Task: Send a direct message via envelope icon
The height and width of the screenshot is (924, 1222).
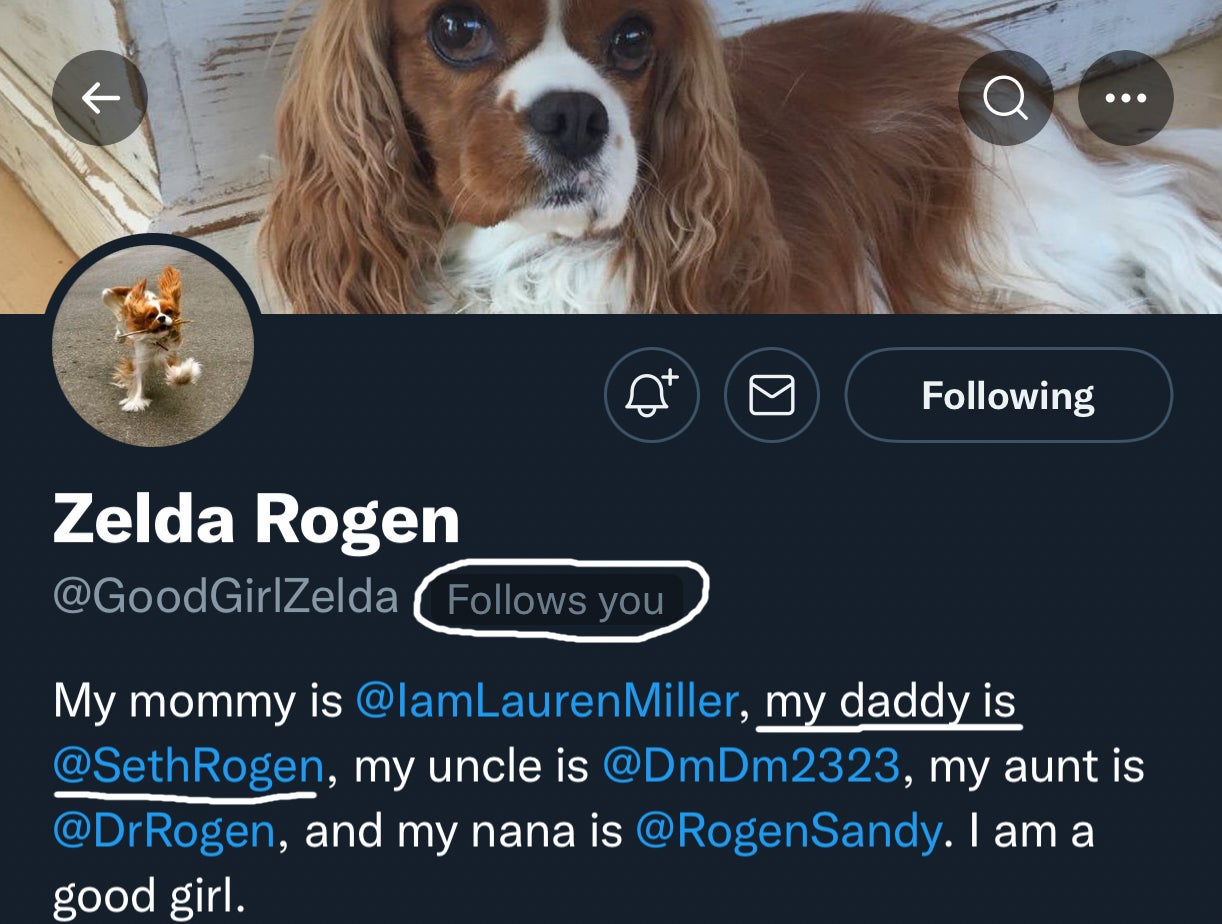Action: [x=772, y=395]
